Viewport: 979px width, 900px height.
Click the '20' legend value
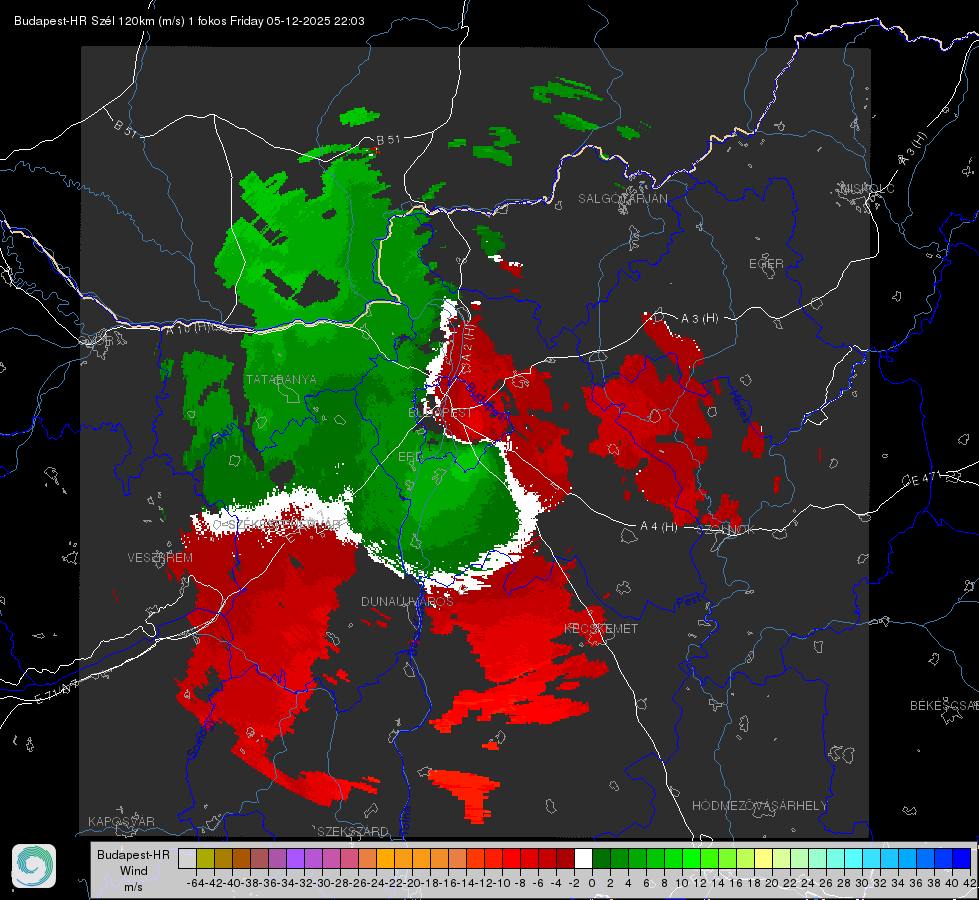point(772,883)
